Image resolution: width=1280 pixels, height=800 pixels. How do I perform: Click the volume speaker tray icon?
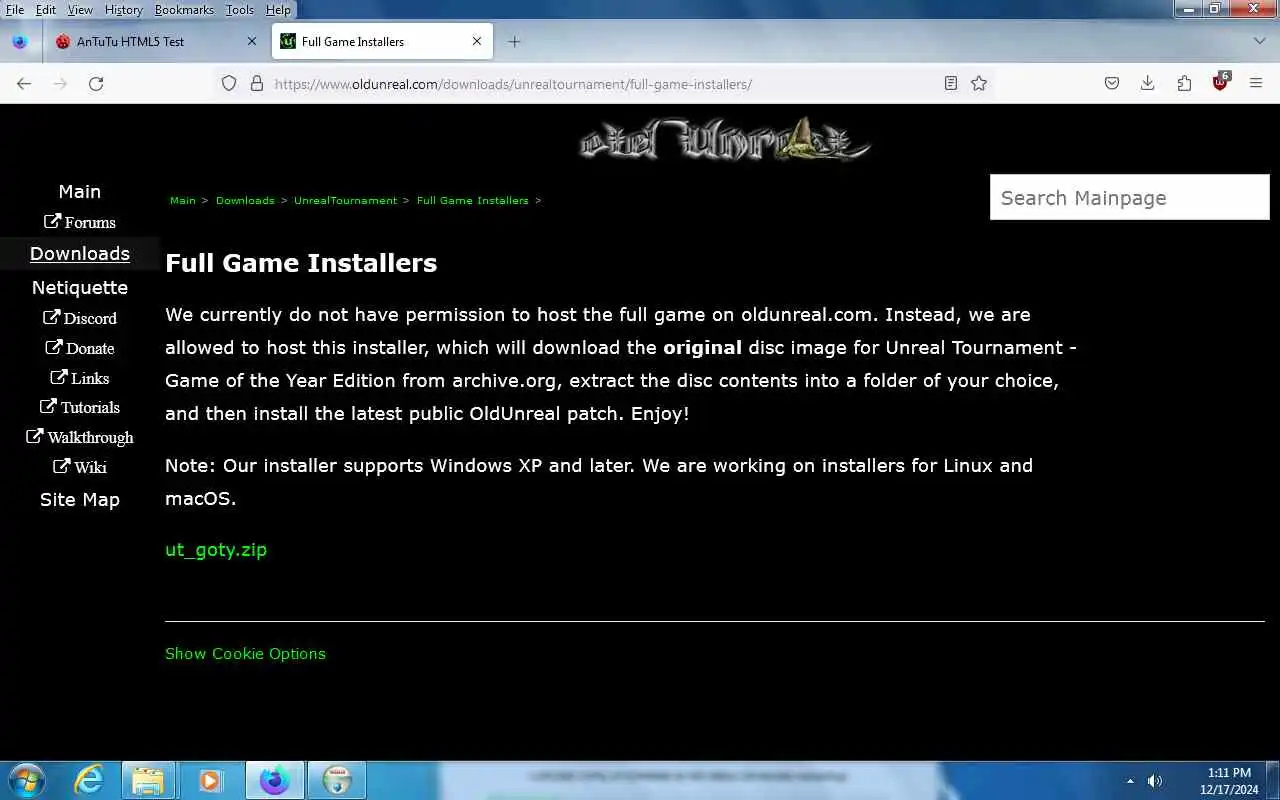(x=1155, y=780)
